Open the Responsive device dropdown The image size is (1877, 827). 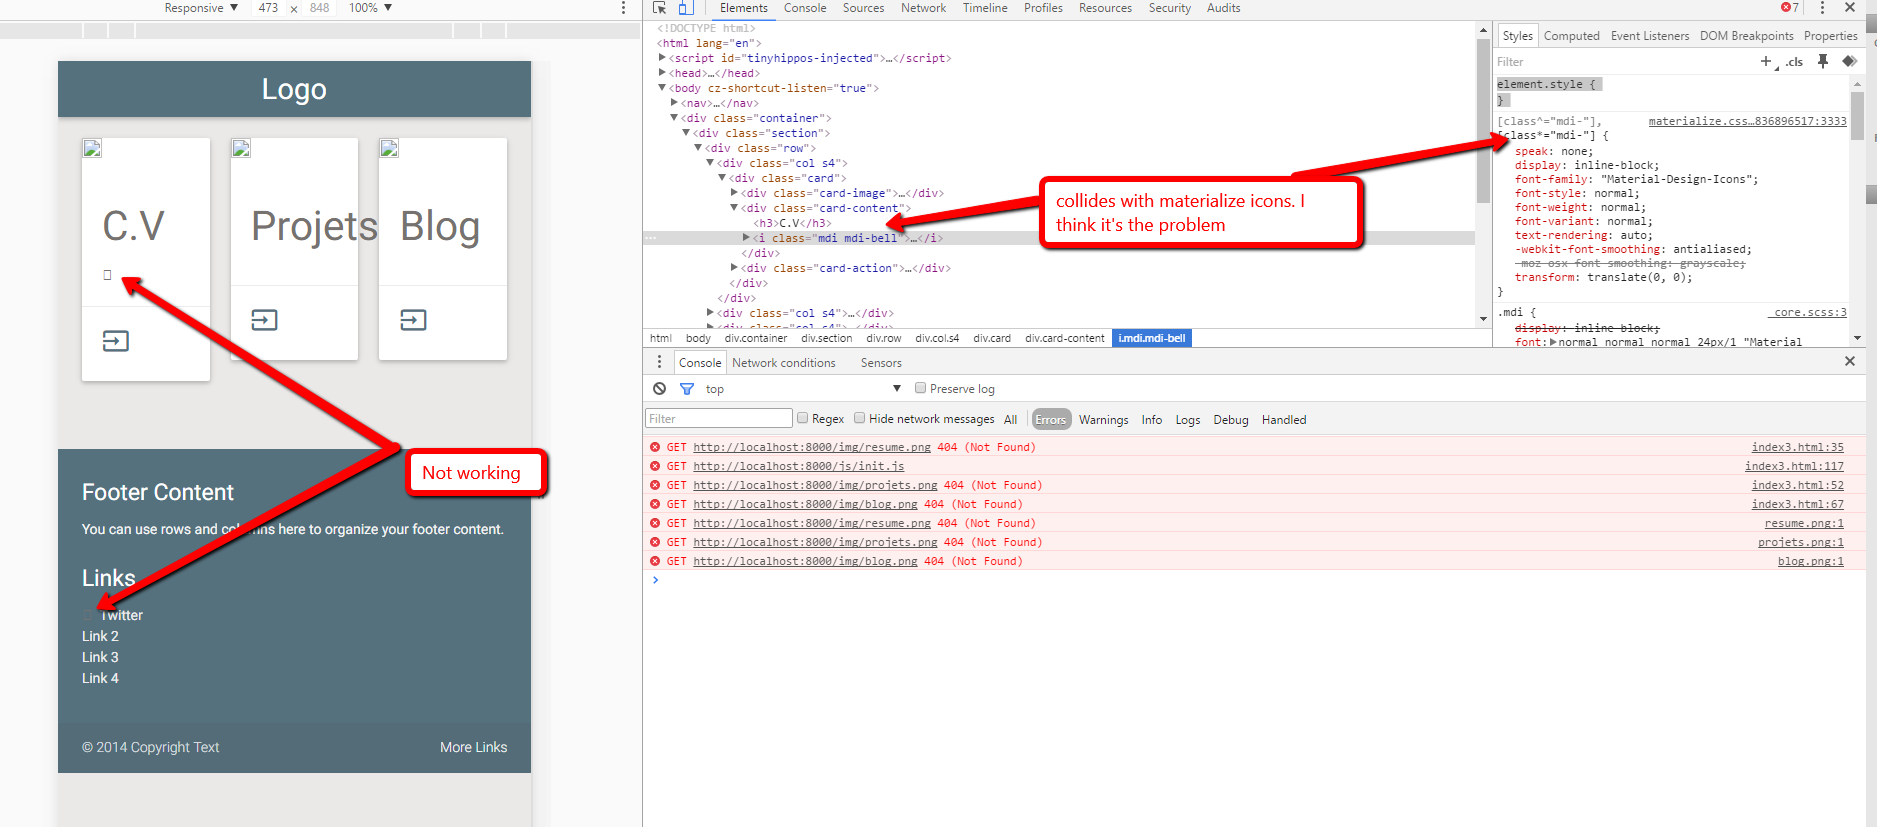coord(201,8)
